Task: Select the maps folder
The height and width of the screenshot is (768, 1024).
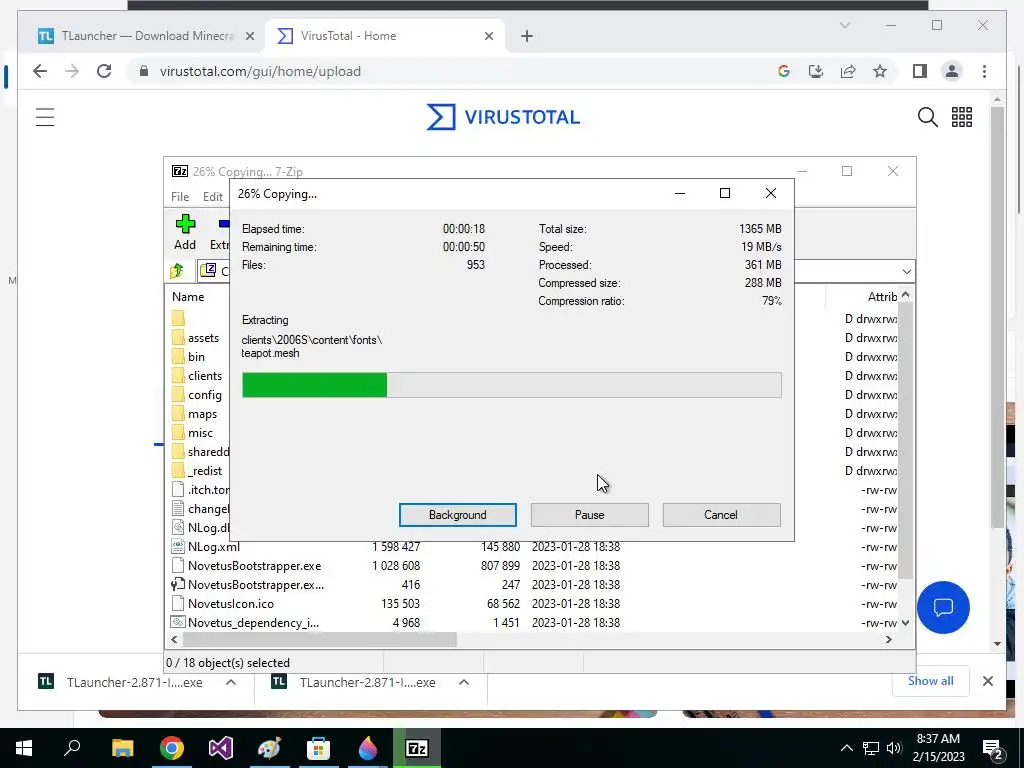Action: coord(202,413)
